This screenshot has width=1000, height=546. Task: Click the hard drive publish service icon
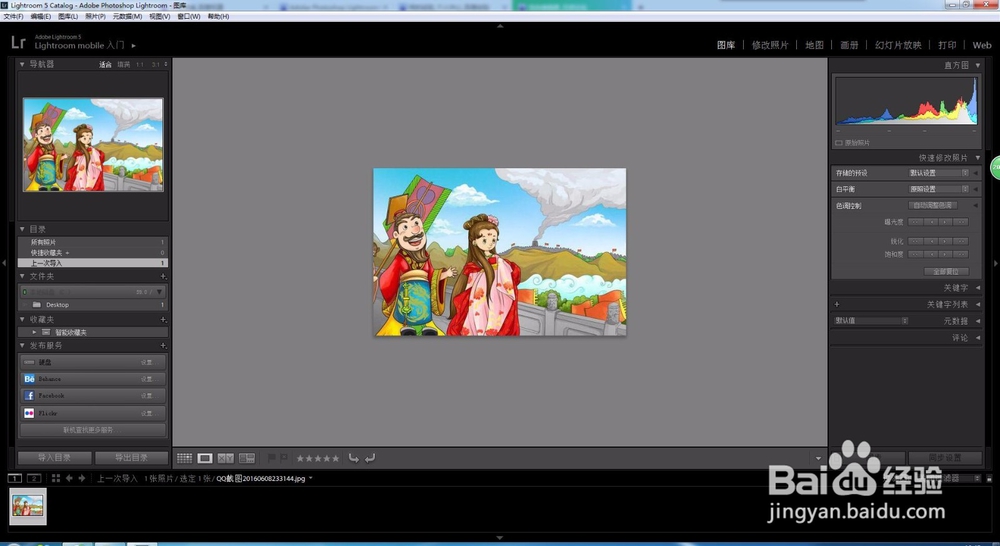click(x=29, y=362)
